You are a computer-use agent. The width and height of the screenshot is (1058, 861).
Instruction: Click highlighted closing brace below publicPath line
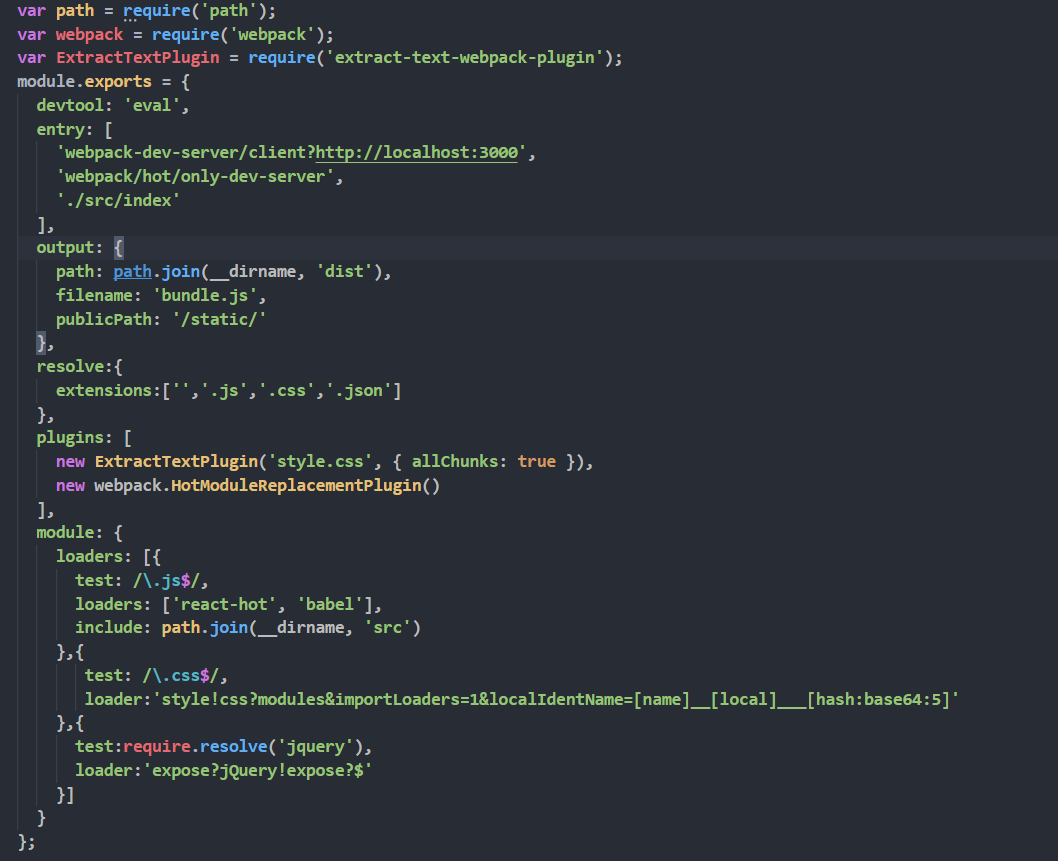tap(41, 342)
